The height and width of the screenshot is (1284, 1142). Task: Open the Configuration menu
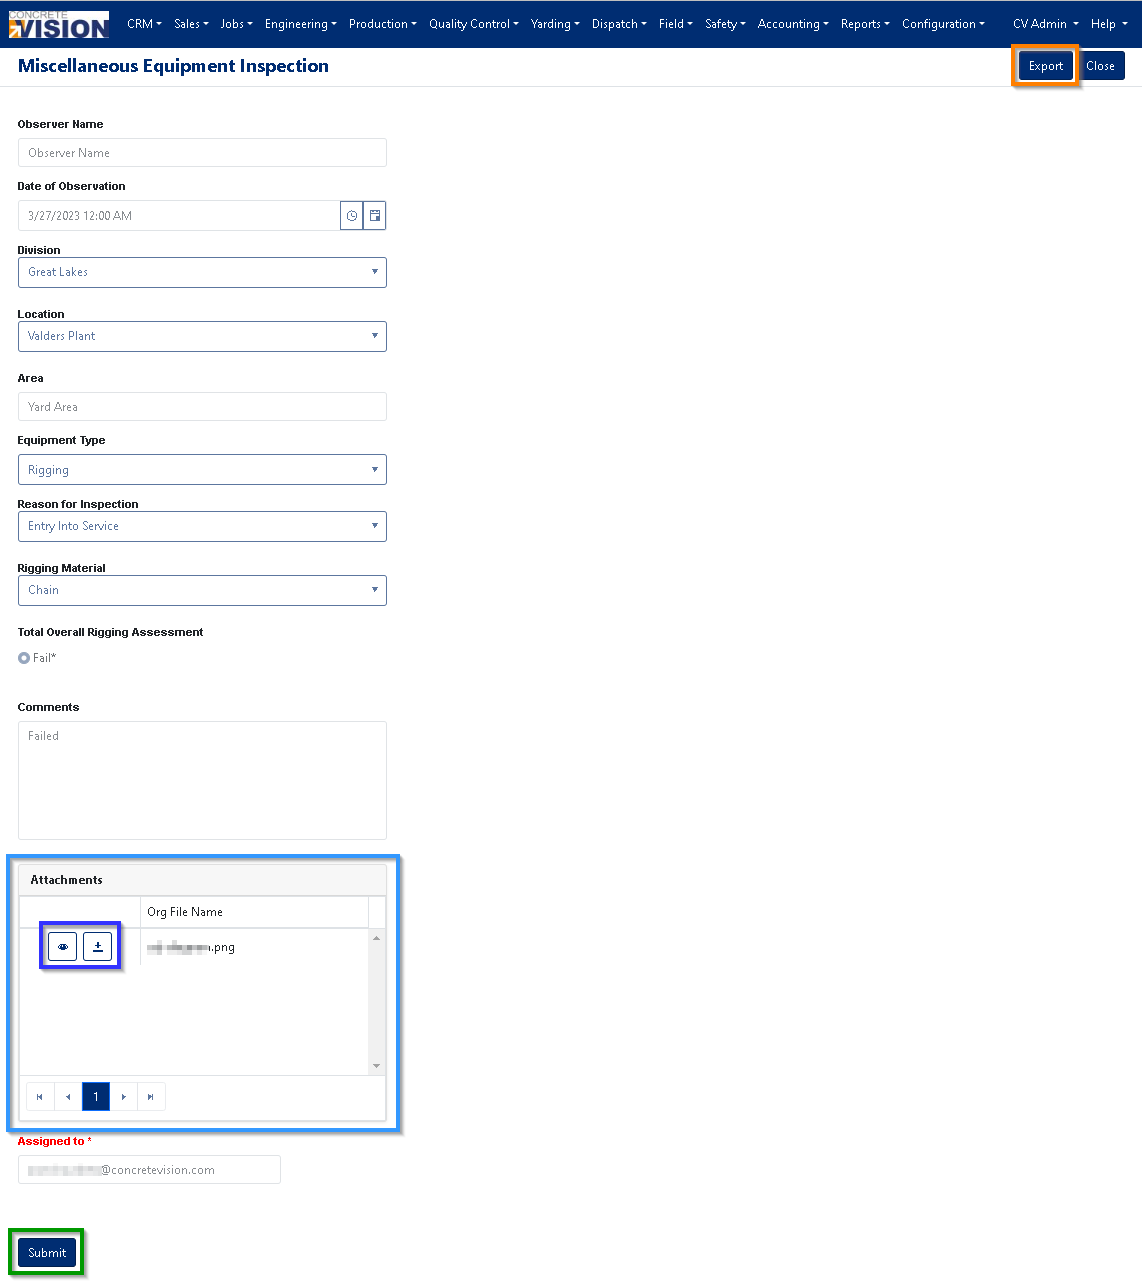(943, 24)
